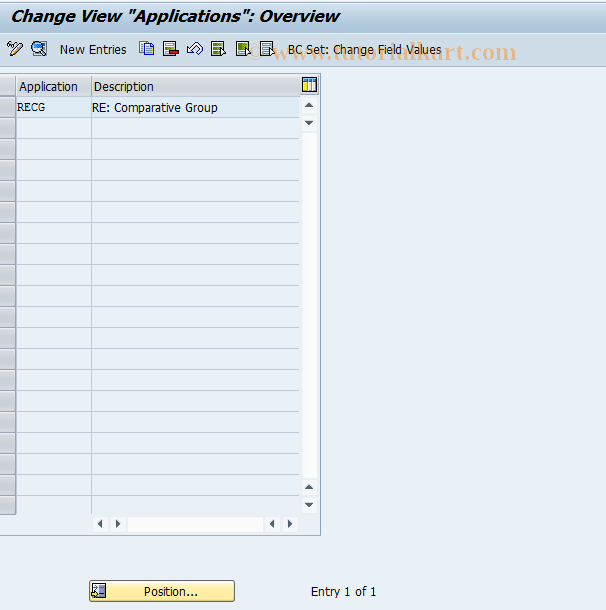
Task: Click the Select Block icon
Action: [x=243, y=49]
